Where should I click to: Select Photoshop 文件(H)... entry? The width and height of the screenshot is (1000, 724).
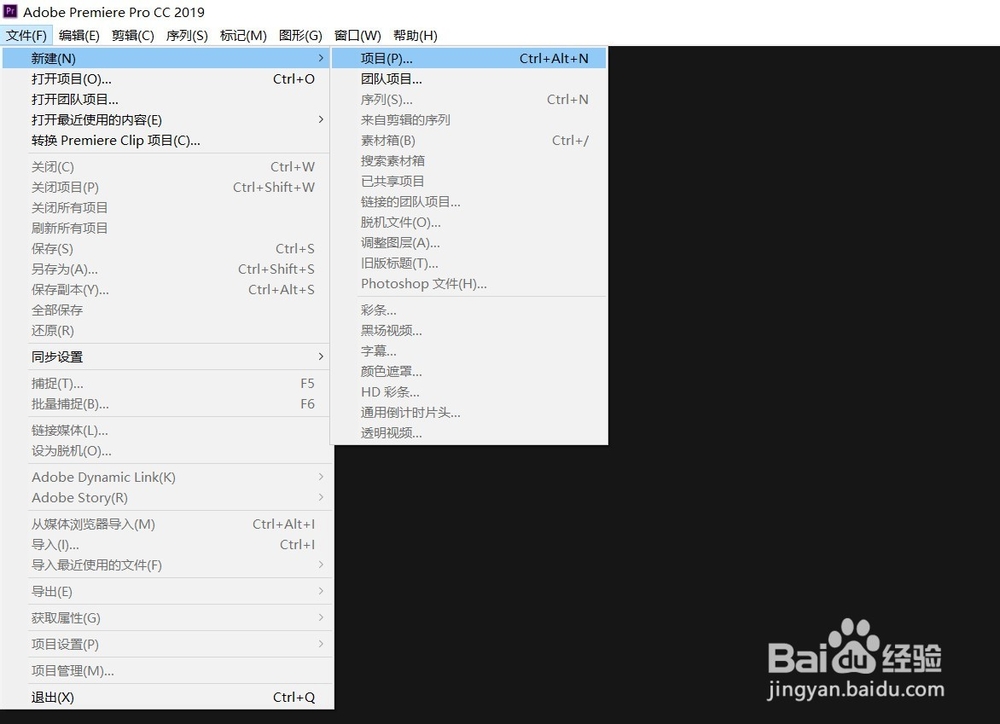click(x=469, y=283)
